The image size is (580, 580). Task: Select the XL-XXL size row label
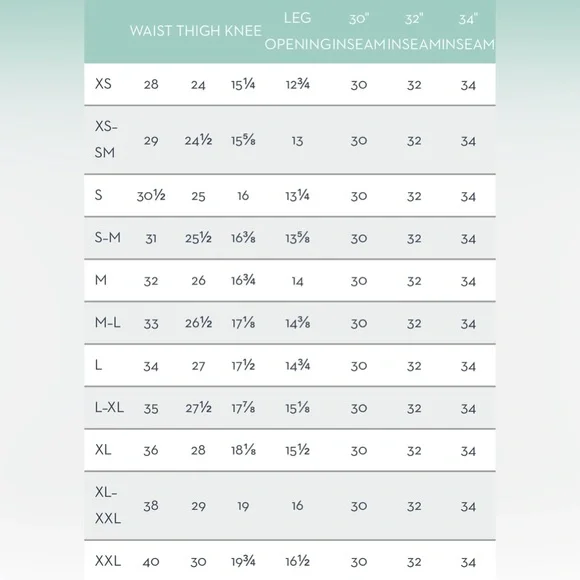pos(108,505)
